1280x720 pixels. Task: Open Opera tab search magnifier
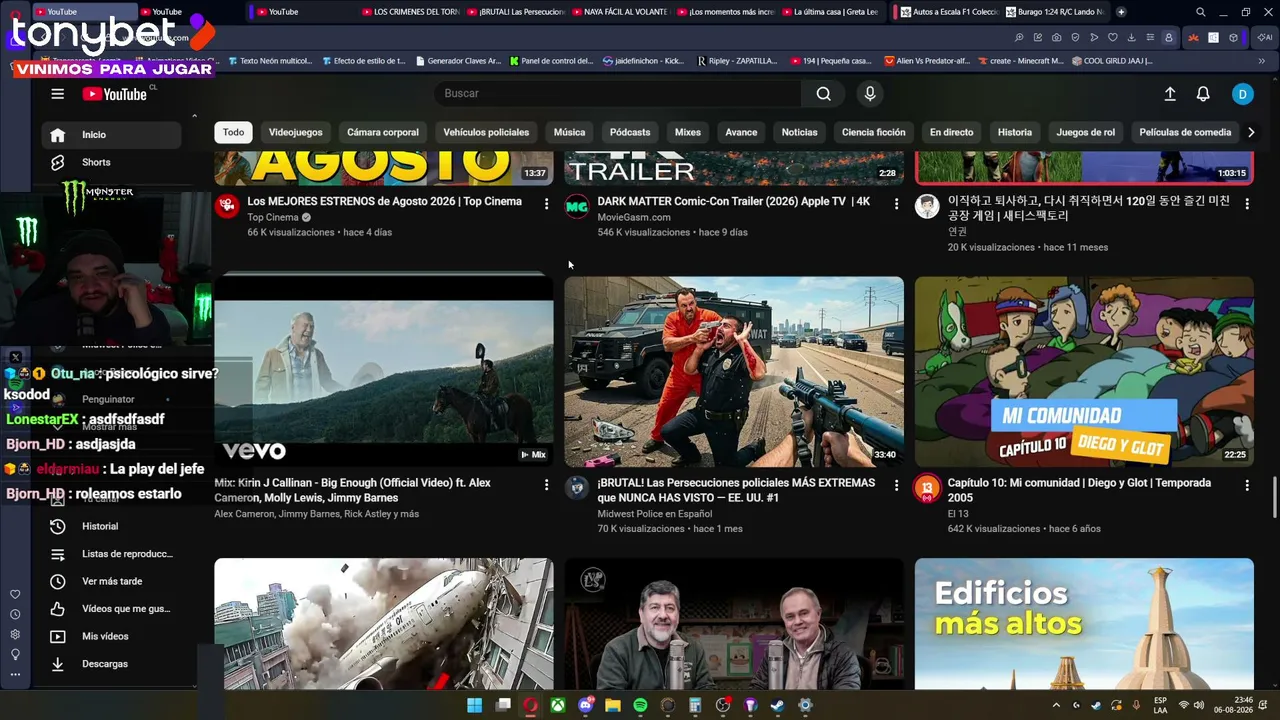(x=1200, y=12)
